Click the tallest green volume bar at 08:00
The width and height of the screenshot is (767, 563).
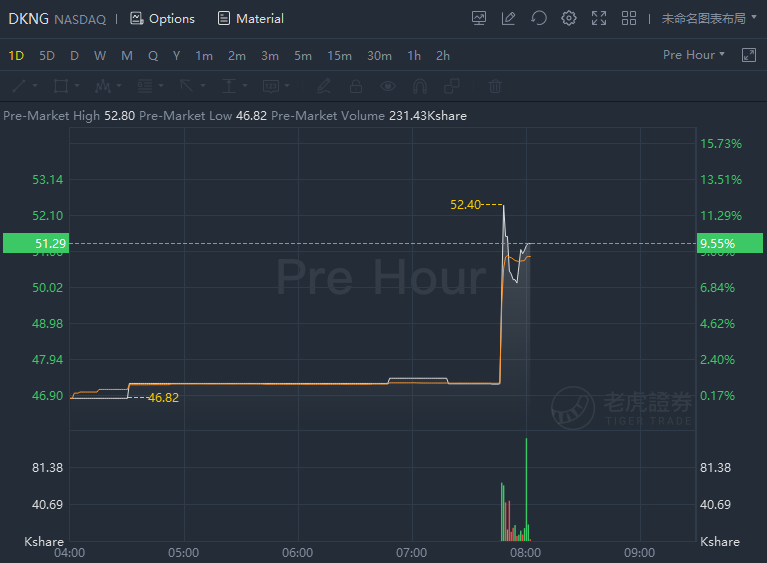point(526,489)
